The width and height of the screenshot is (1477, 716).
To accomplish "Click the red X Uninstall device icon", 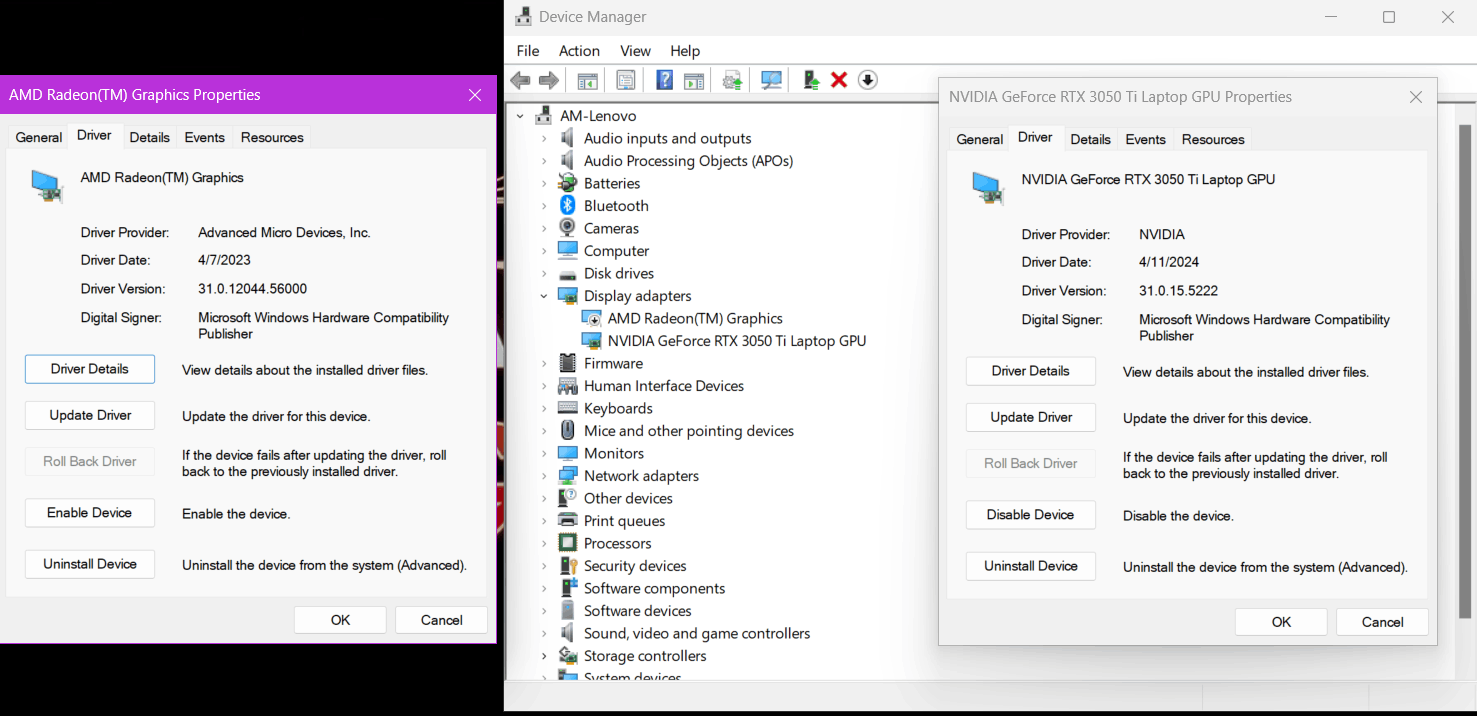I will [839, 80].
